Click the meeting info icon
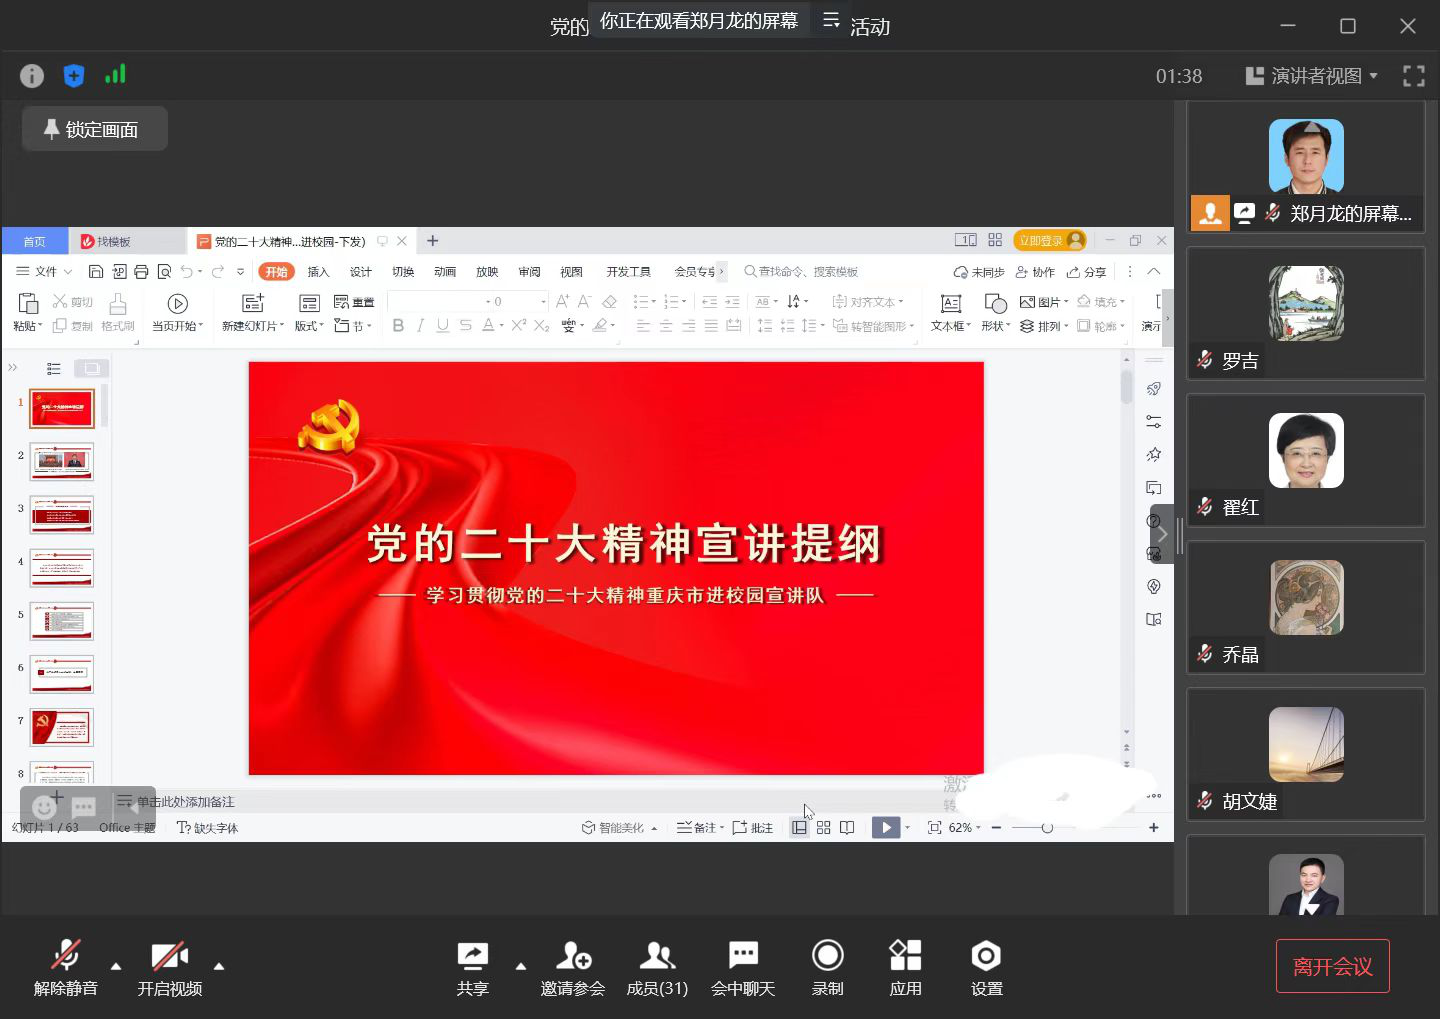 32,76
